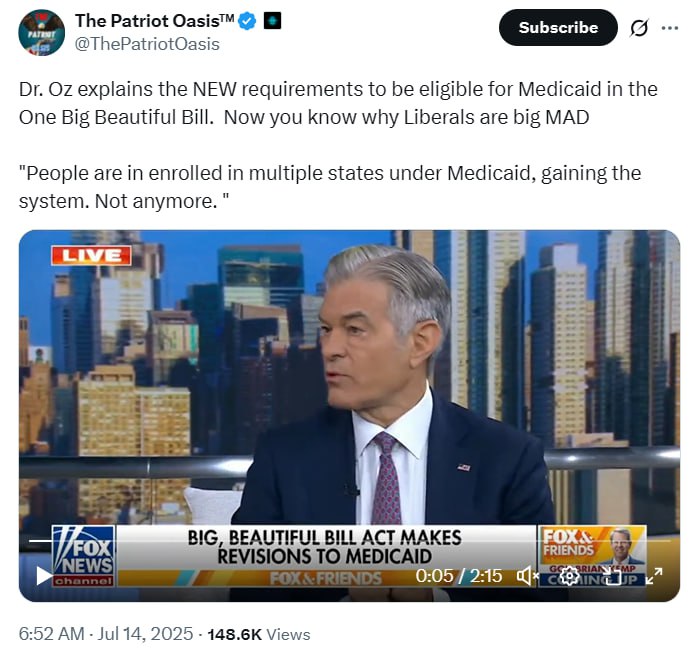Open The Patriot Oasis display name
699x659 pixels.
click(154, 21)
